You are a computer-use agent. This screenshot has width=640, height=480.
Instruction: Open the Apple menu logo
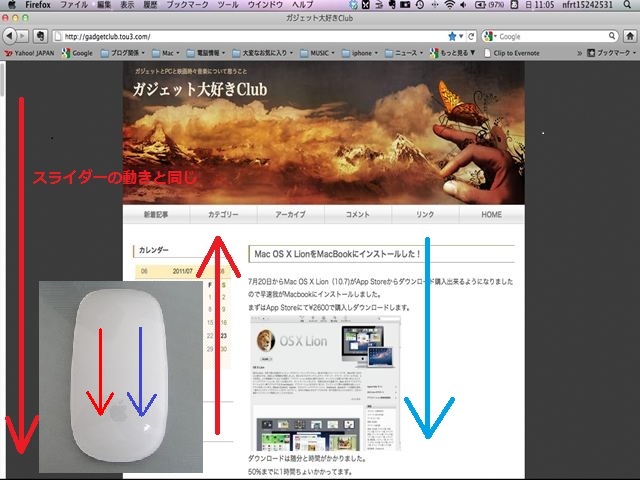[x=11, y=5]
